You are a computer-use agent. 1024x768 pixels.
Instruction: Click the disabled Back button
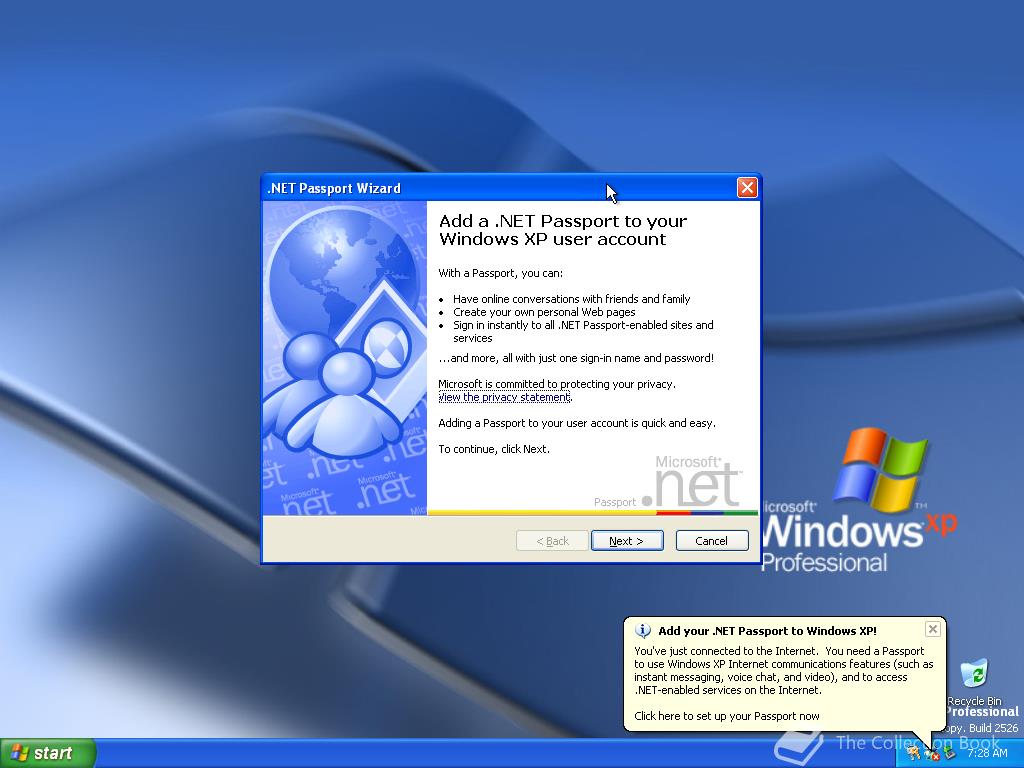click(x=551, y=540)
